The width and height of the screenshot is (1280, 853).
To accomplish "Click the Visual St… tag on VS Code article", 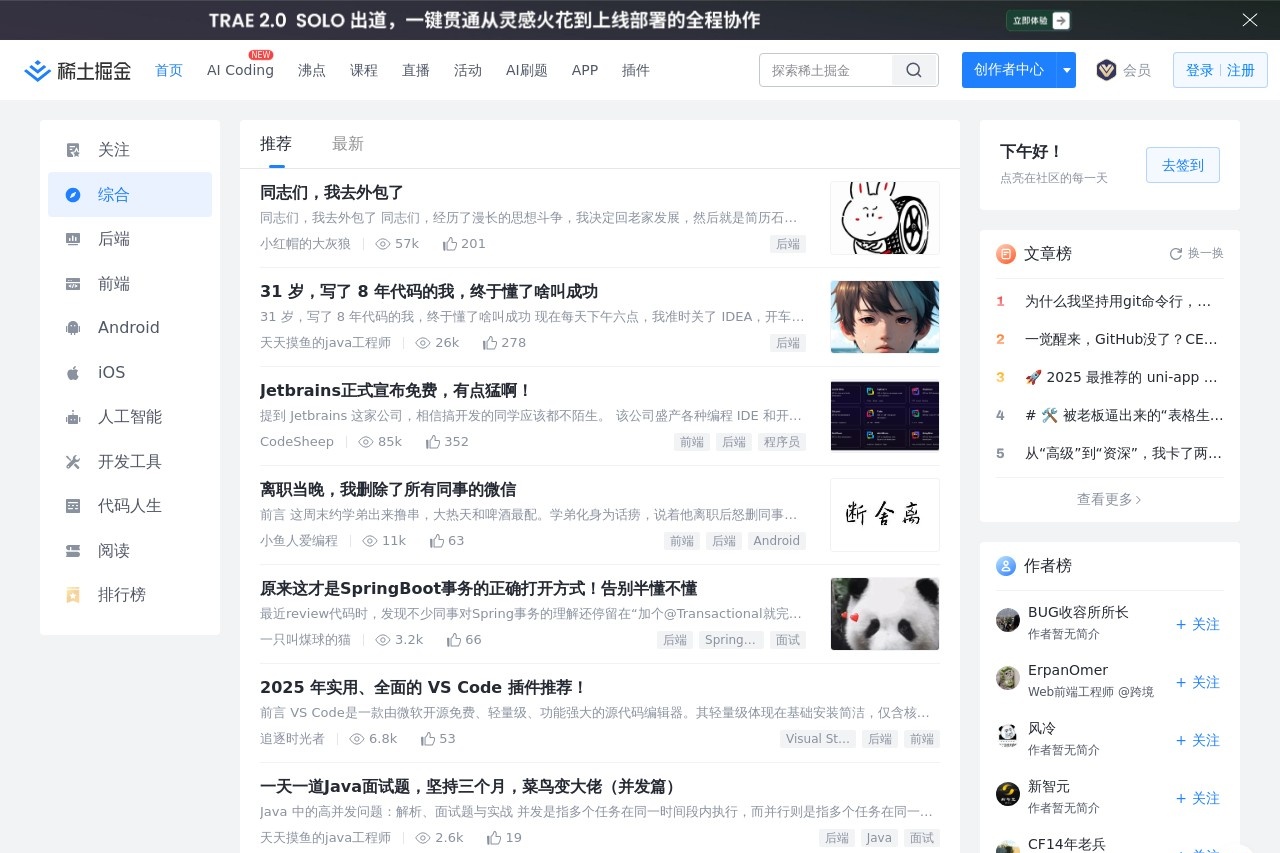I will [x=818, y=739].
